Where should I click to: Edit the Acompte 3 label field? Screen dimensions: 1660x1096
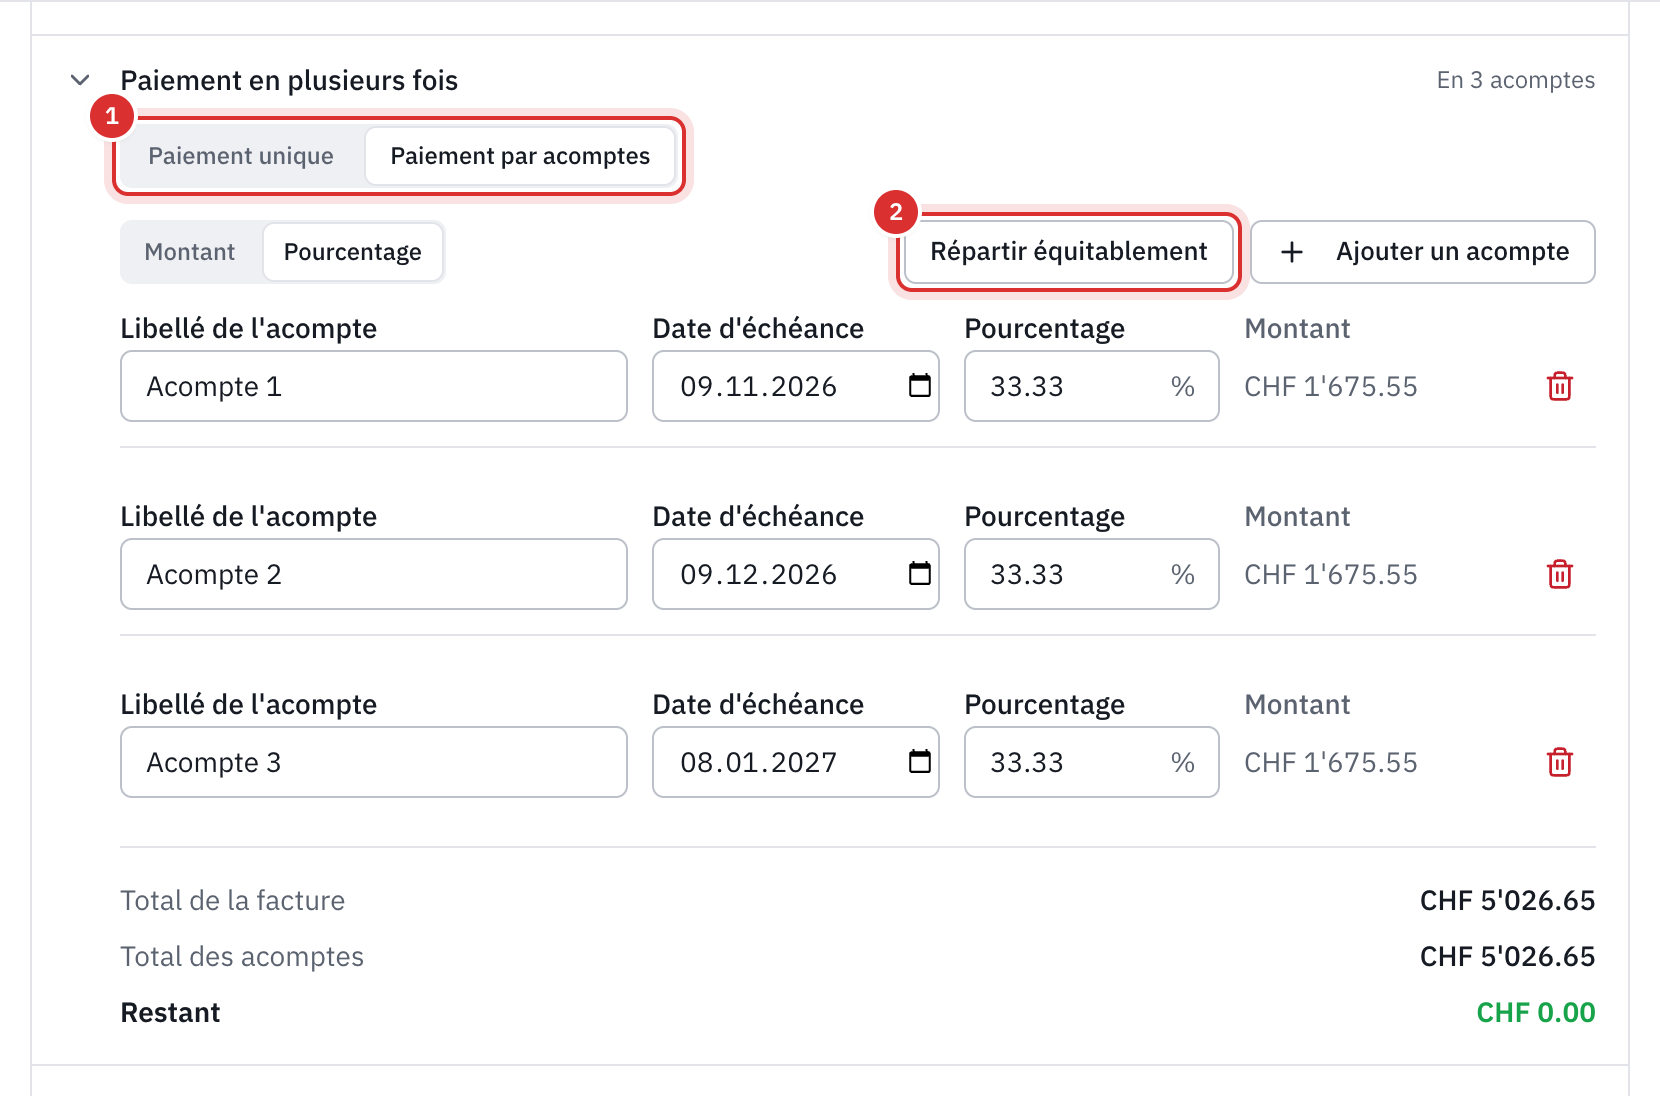pyautogui.click(x=374, y=762)
